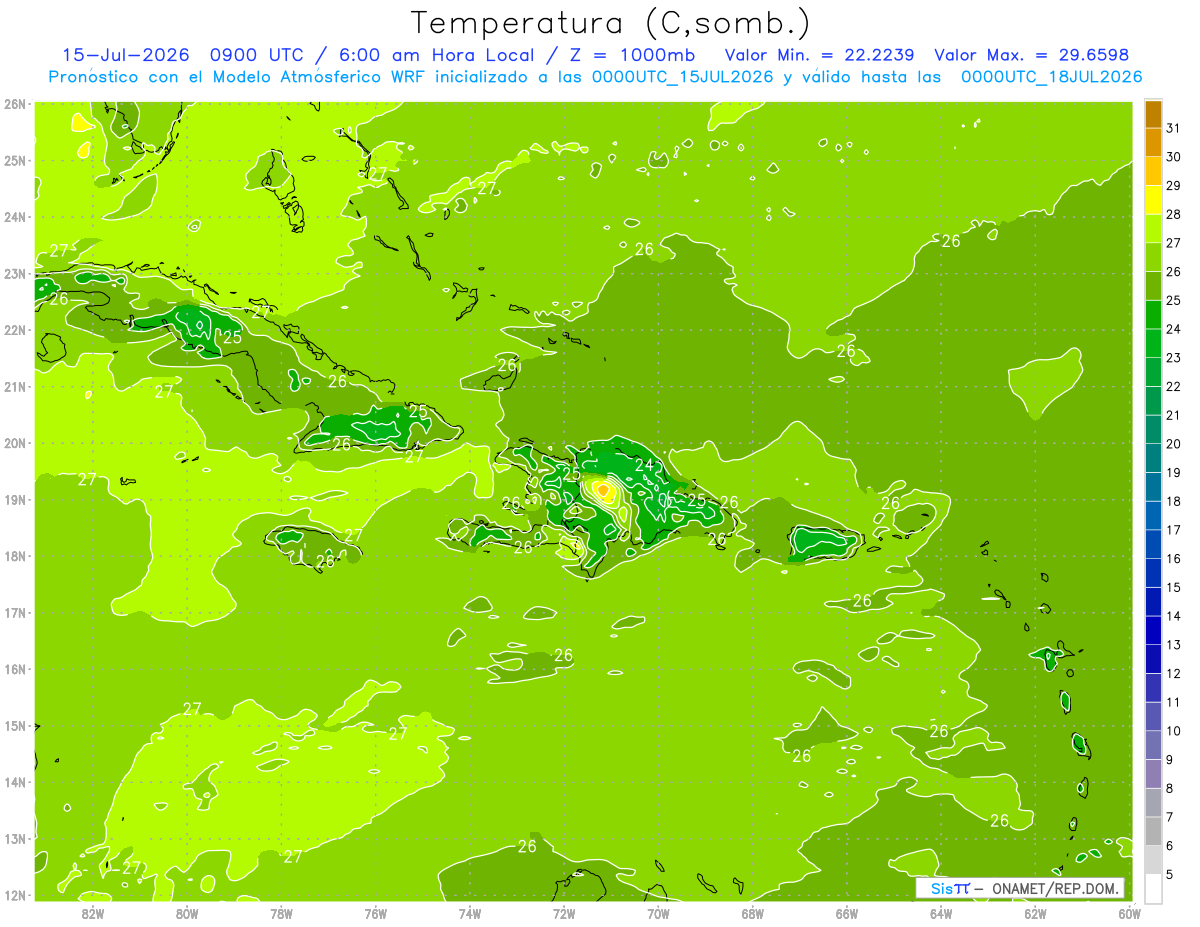Image resolution: width=1200 pixels, height=927 pixels.
Task: Click the 'Temperatura (C,somb.)' chart title
Action: coord(610,23)
